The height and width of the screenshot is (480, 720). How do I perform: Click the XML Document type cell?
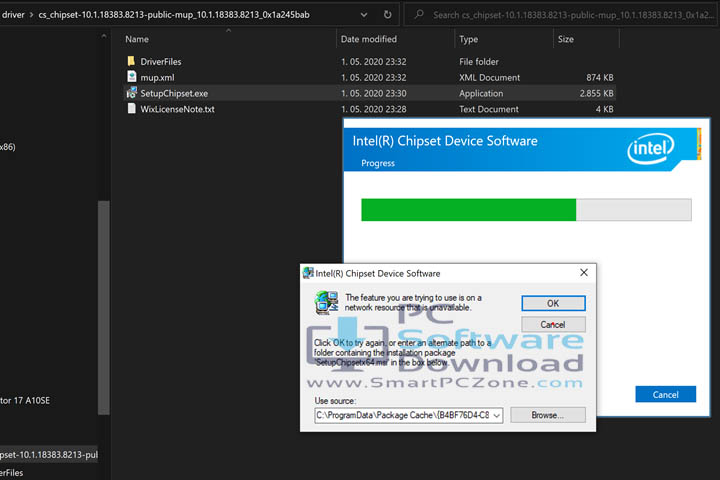[x=489, y=78]
